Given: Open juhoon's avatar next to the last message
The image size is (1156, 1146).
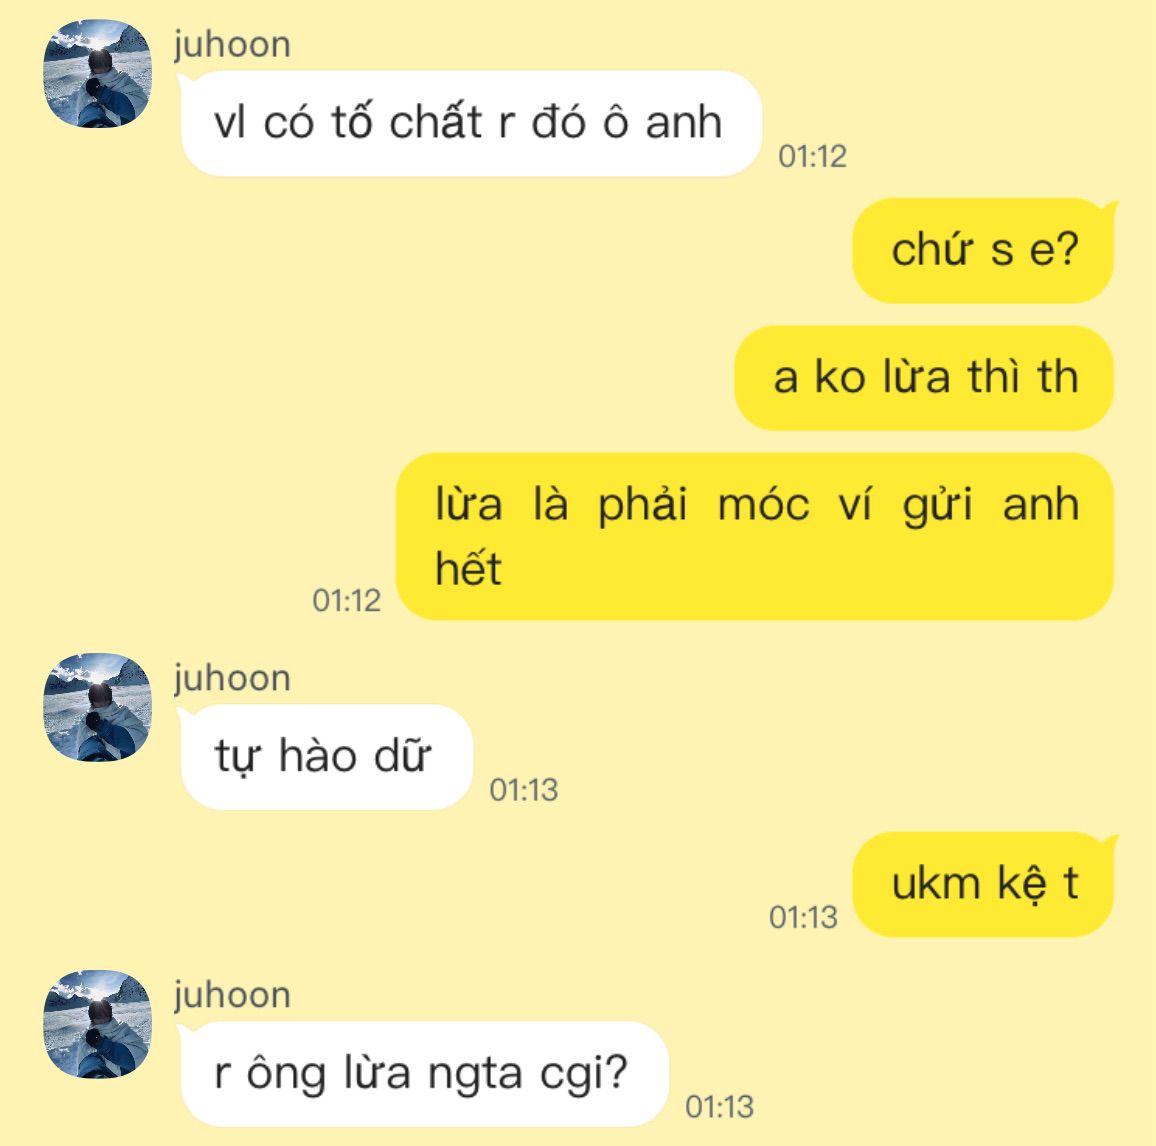Looking at the screenshot, I should pos(97,1024).
